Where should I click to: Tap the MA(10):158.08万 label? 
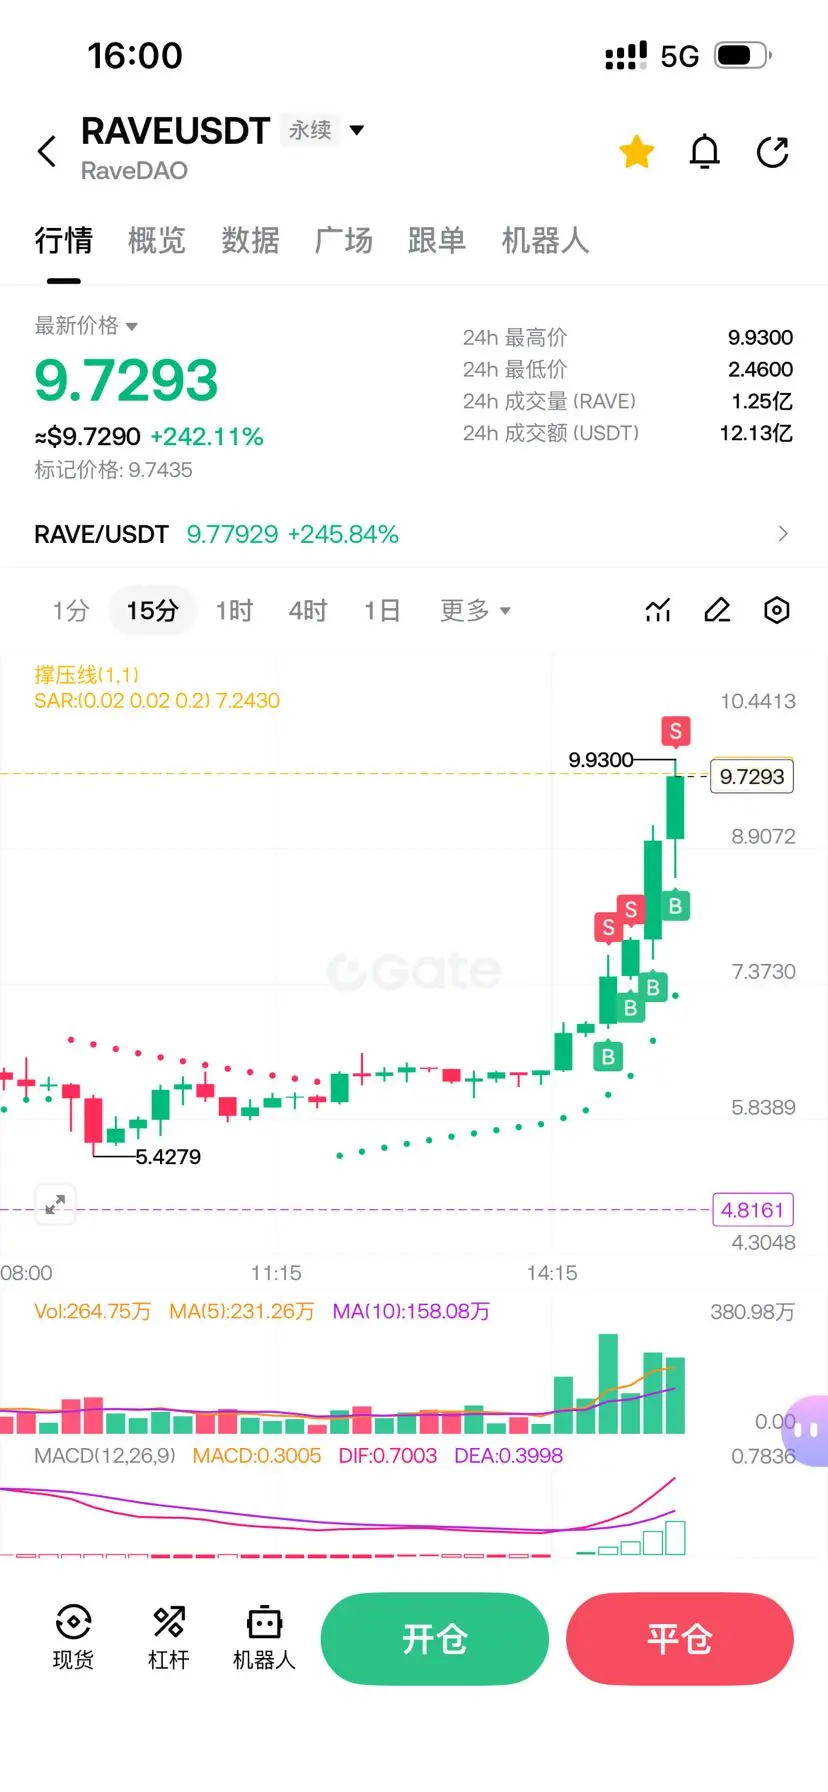click(411, 1311)
